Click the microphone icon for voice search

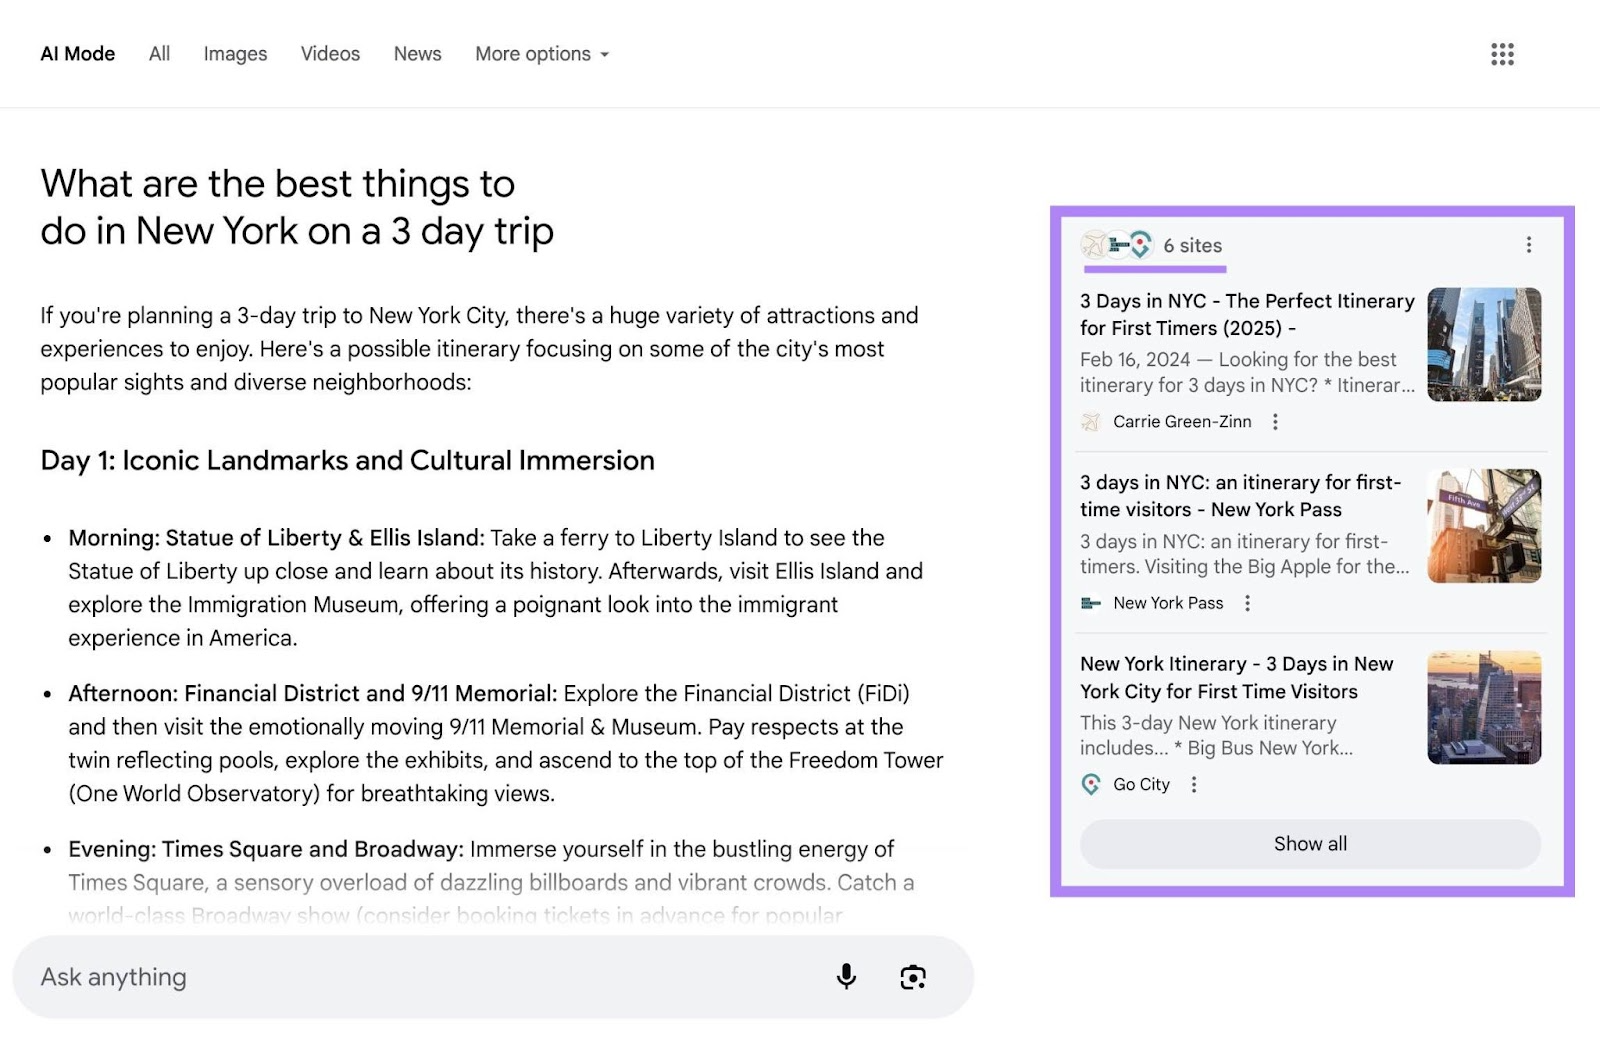[x=845, y=977]
